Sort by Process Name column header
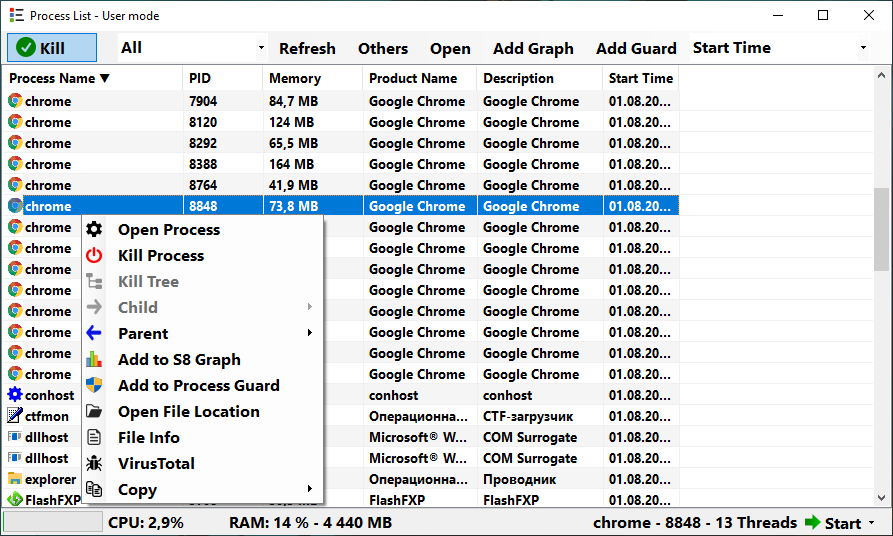893x536 pixels. click(x=94, y=79)
